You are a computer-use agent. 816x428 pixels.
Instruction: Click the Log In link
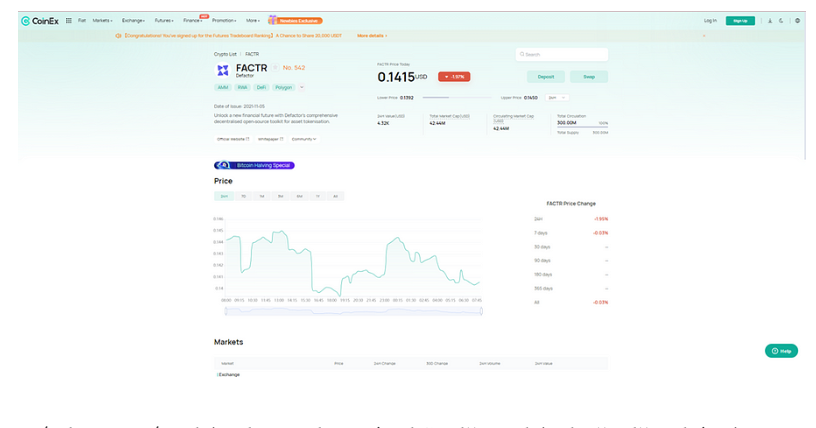click(x=710, y=21)
